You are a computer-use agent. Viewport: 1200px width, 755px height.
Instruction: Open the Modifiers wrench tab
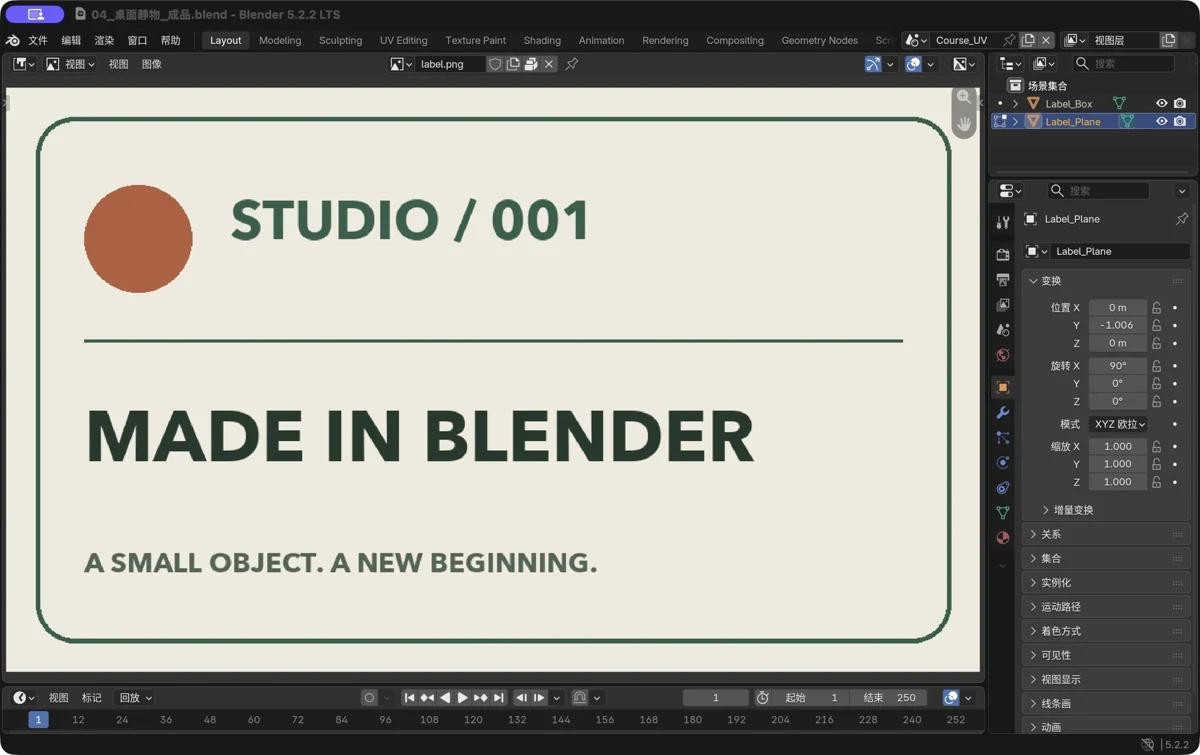pyautogui.click(x=1003, y=412)
